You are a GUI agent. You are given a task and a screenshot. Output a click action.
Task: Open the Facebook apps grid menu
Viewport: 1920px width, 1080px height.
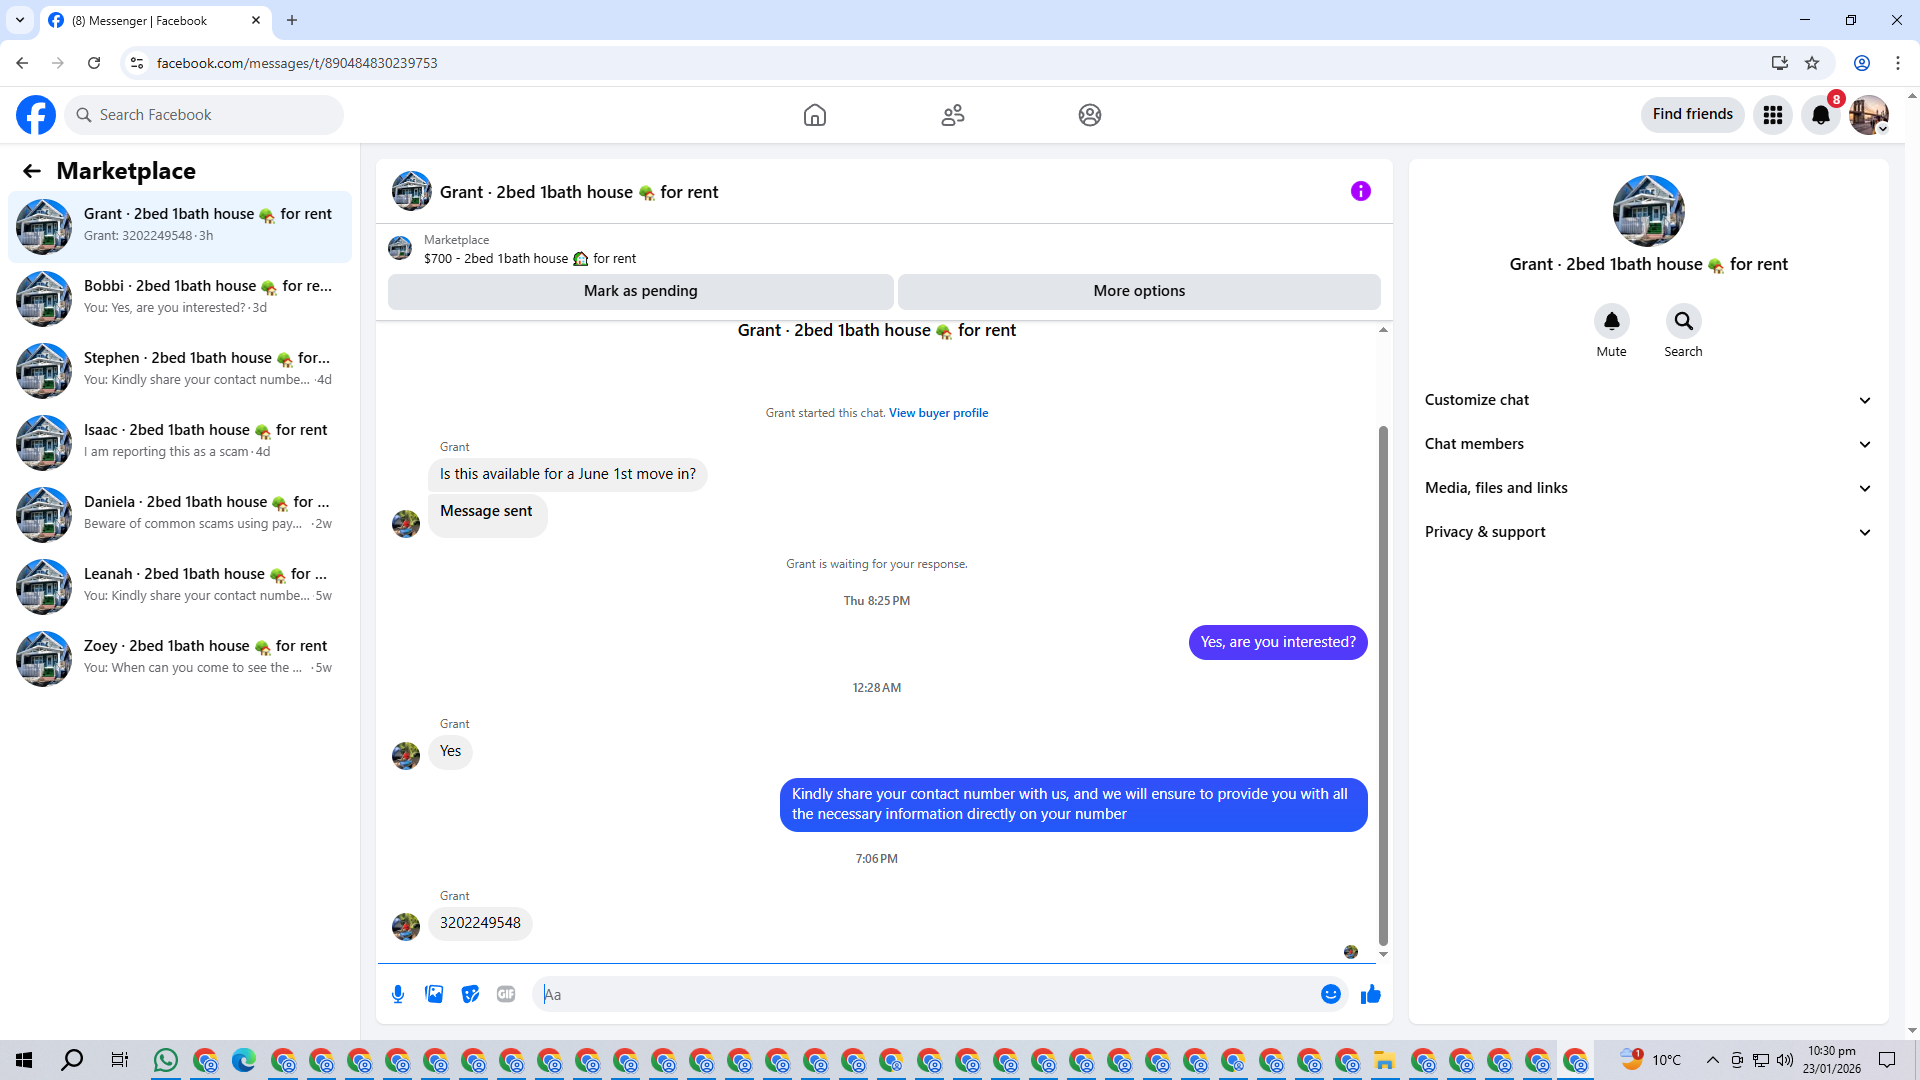(x=1772, y=115)
